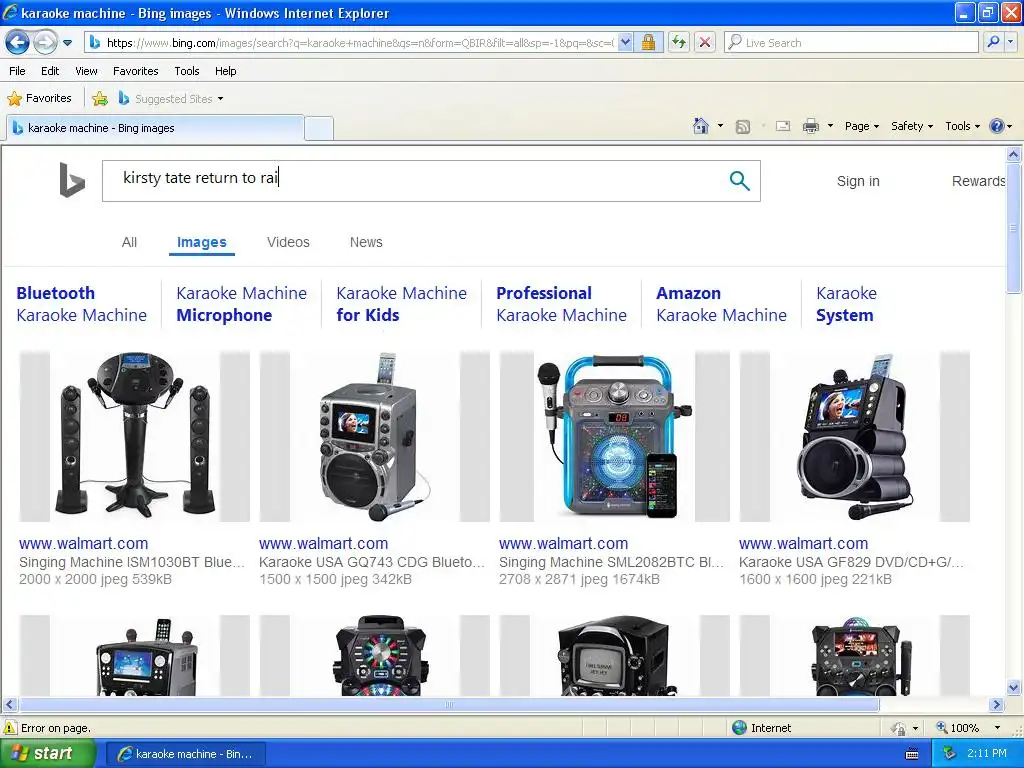Open the Tools command bar menu

pos(963,126)
